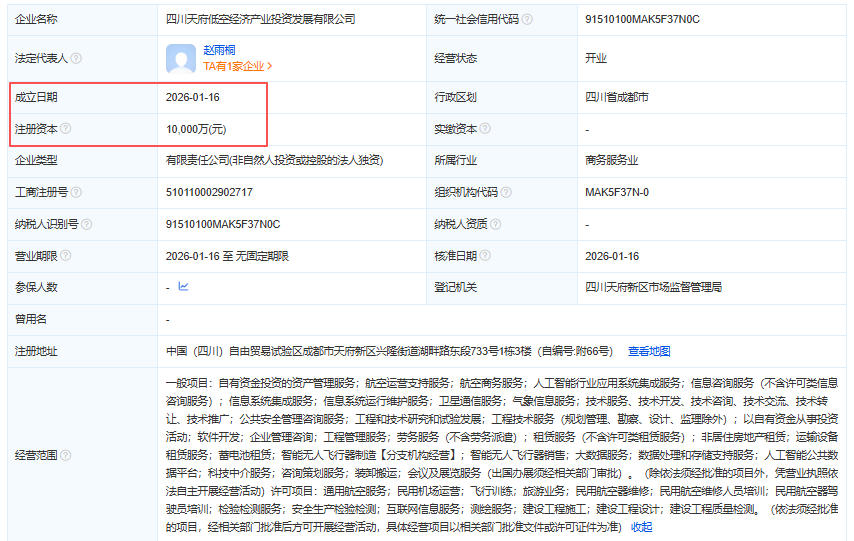The height and width of the screenshot is (541, 854).
Task: Click help icon next to 经营范围
Action: tap(65, 454)
